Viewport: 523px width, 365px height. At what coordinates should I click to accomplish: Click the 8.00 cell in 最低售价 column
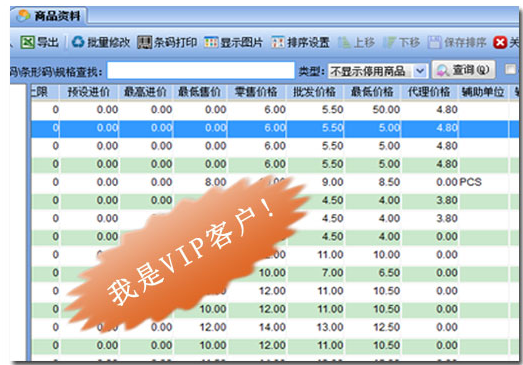[x=200, y=182]
